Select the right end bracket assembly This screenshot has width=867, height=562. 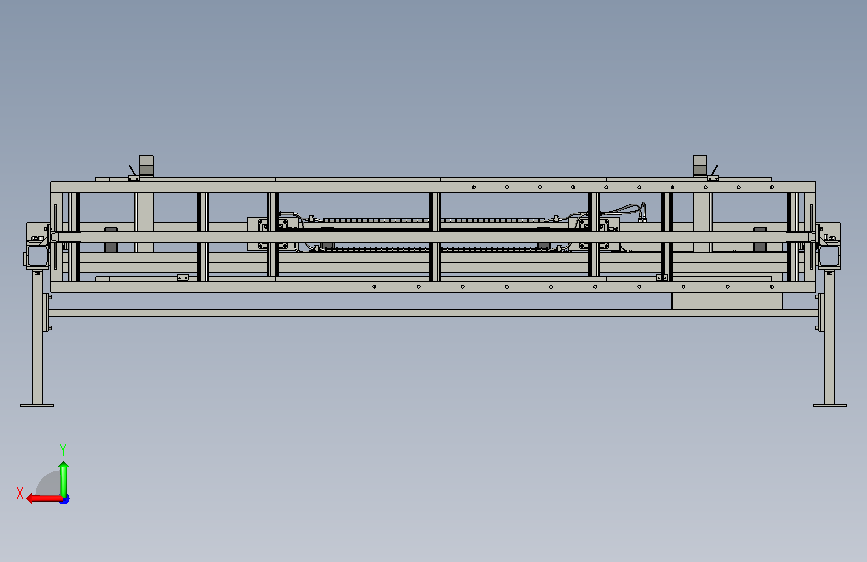[829, 247]
